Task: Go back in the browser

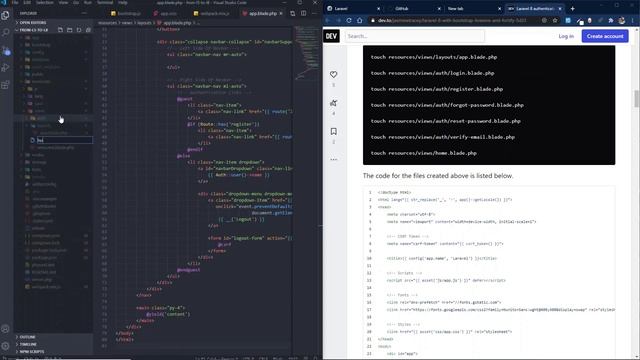Action: point(328,20)
